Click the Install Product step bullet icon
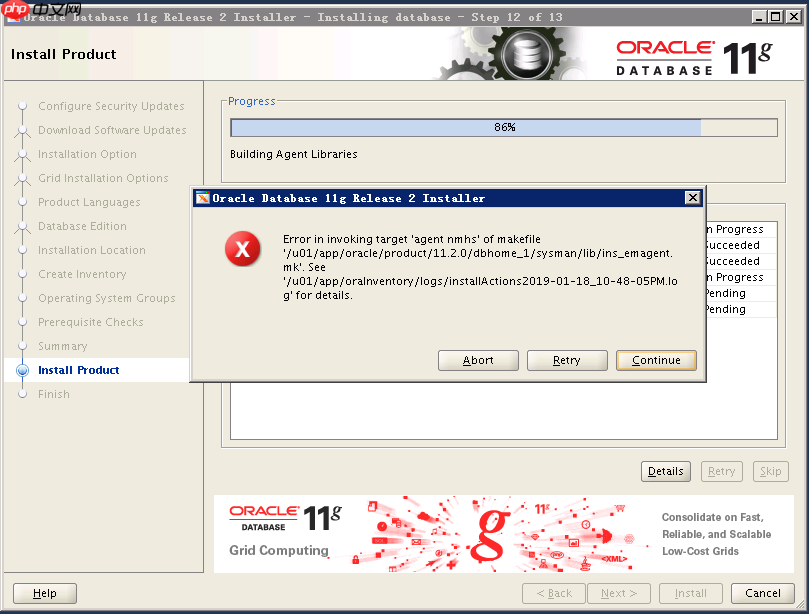The height and width of the screenshot is (614, 809). pos(23,370)
